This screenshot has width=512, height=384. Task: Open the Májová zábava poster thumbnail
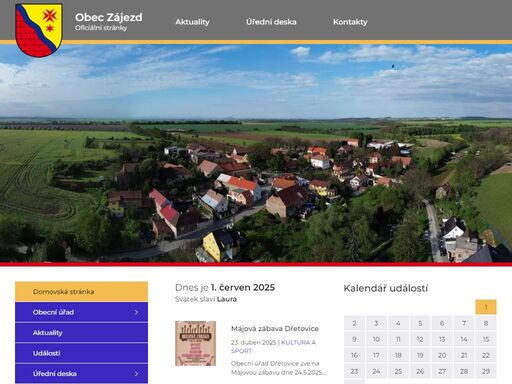pos(195,343)
